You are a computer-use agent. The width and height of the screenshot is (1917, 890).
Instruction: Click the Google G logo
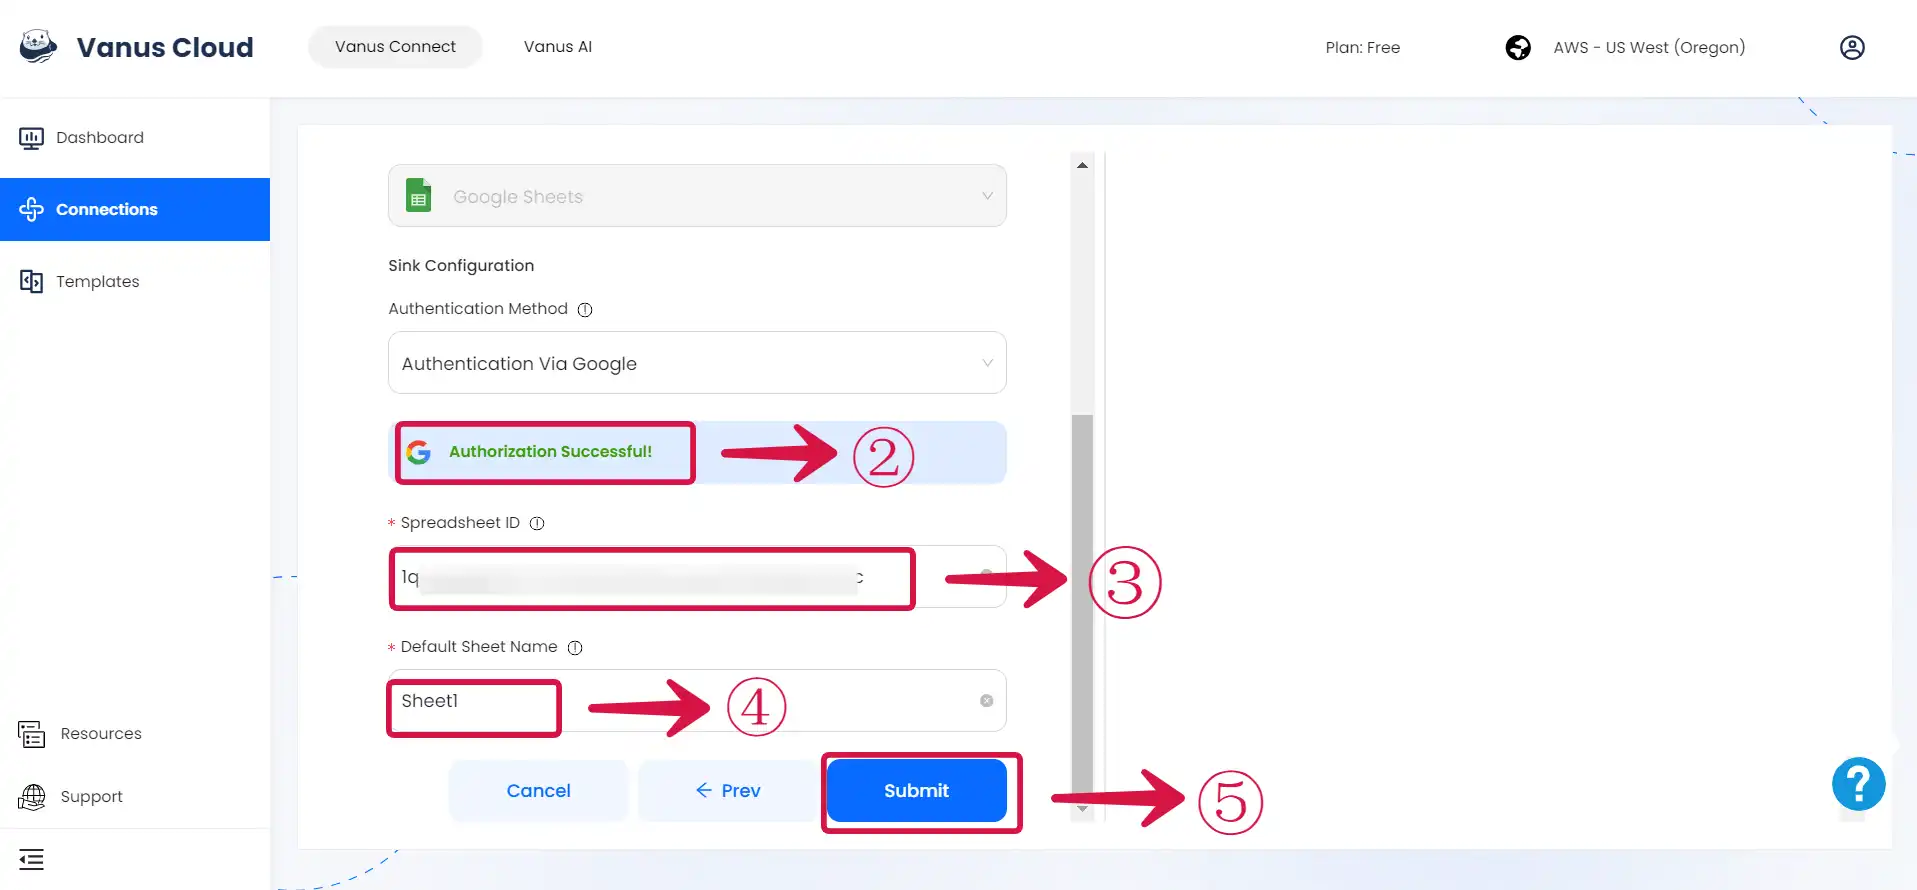click(418, 452)
